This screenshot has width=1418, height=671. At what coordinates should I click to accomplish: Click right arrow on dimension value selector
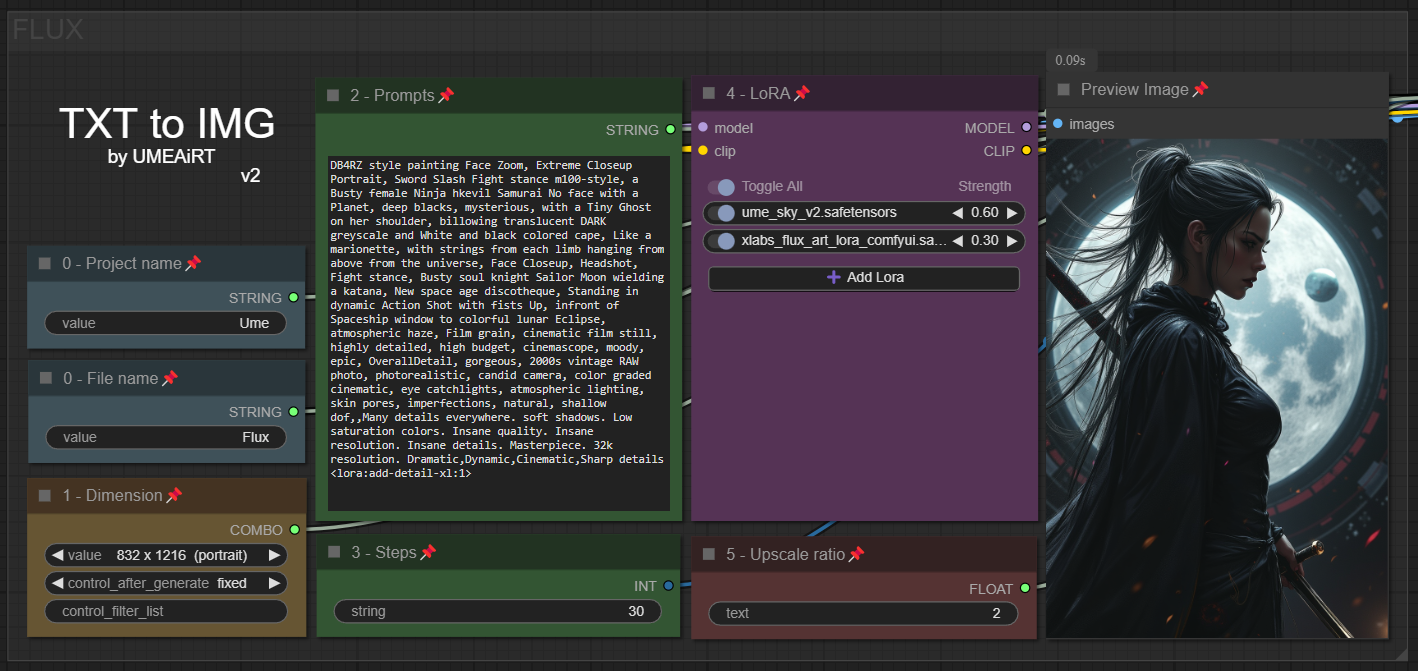click(x=274, y=555)
